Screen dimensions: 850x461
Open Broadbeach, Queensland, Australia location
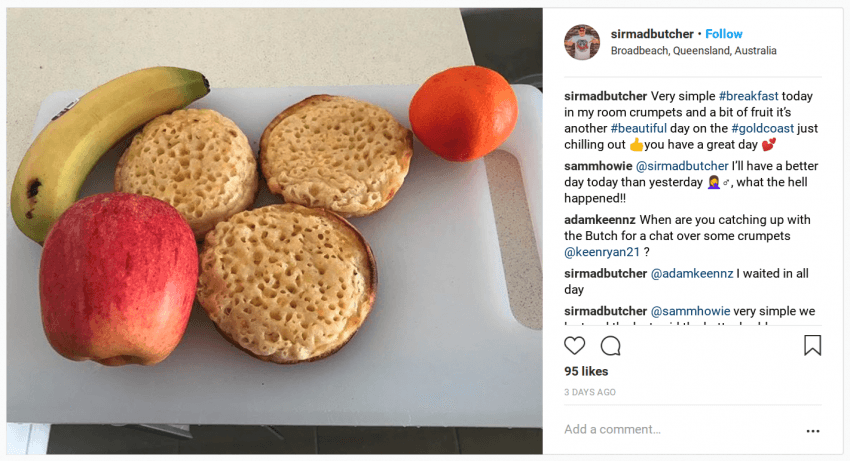click(x=693, y=50)
